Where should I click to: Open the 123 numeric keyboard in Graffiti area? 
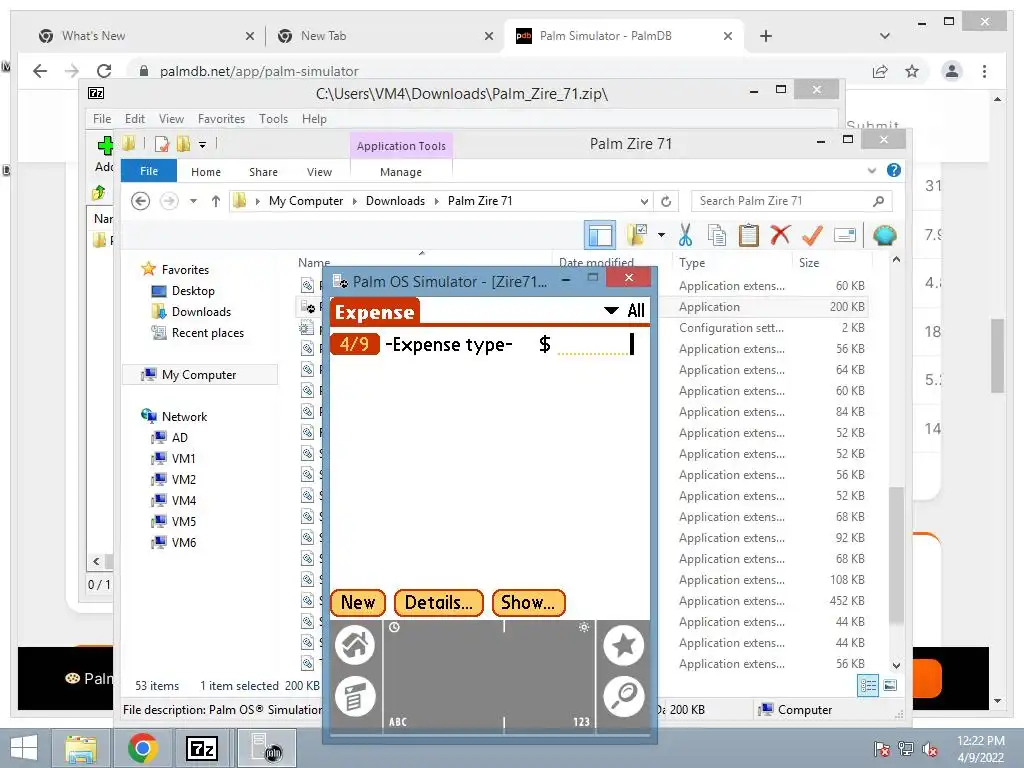coord(581,722)
